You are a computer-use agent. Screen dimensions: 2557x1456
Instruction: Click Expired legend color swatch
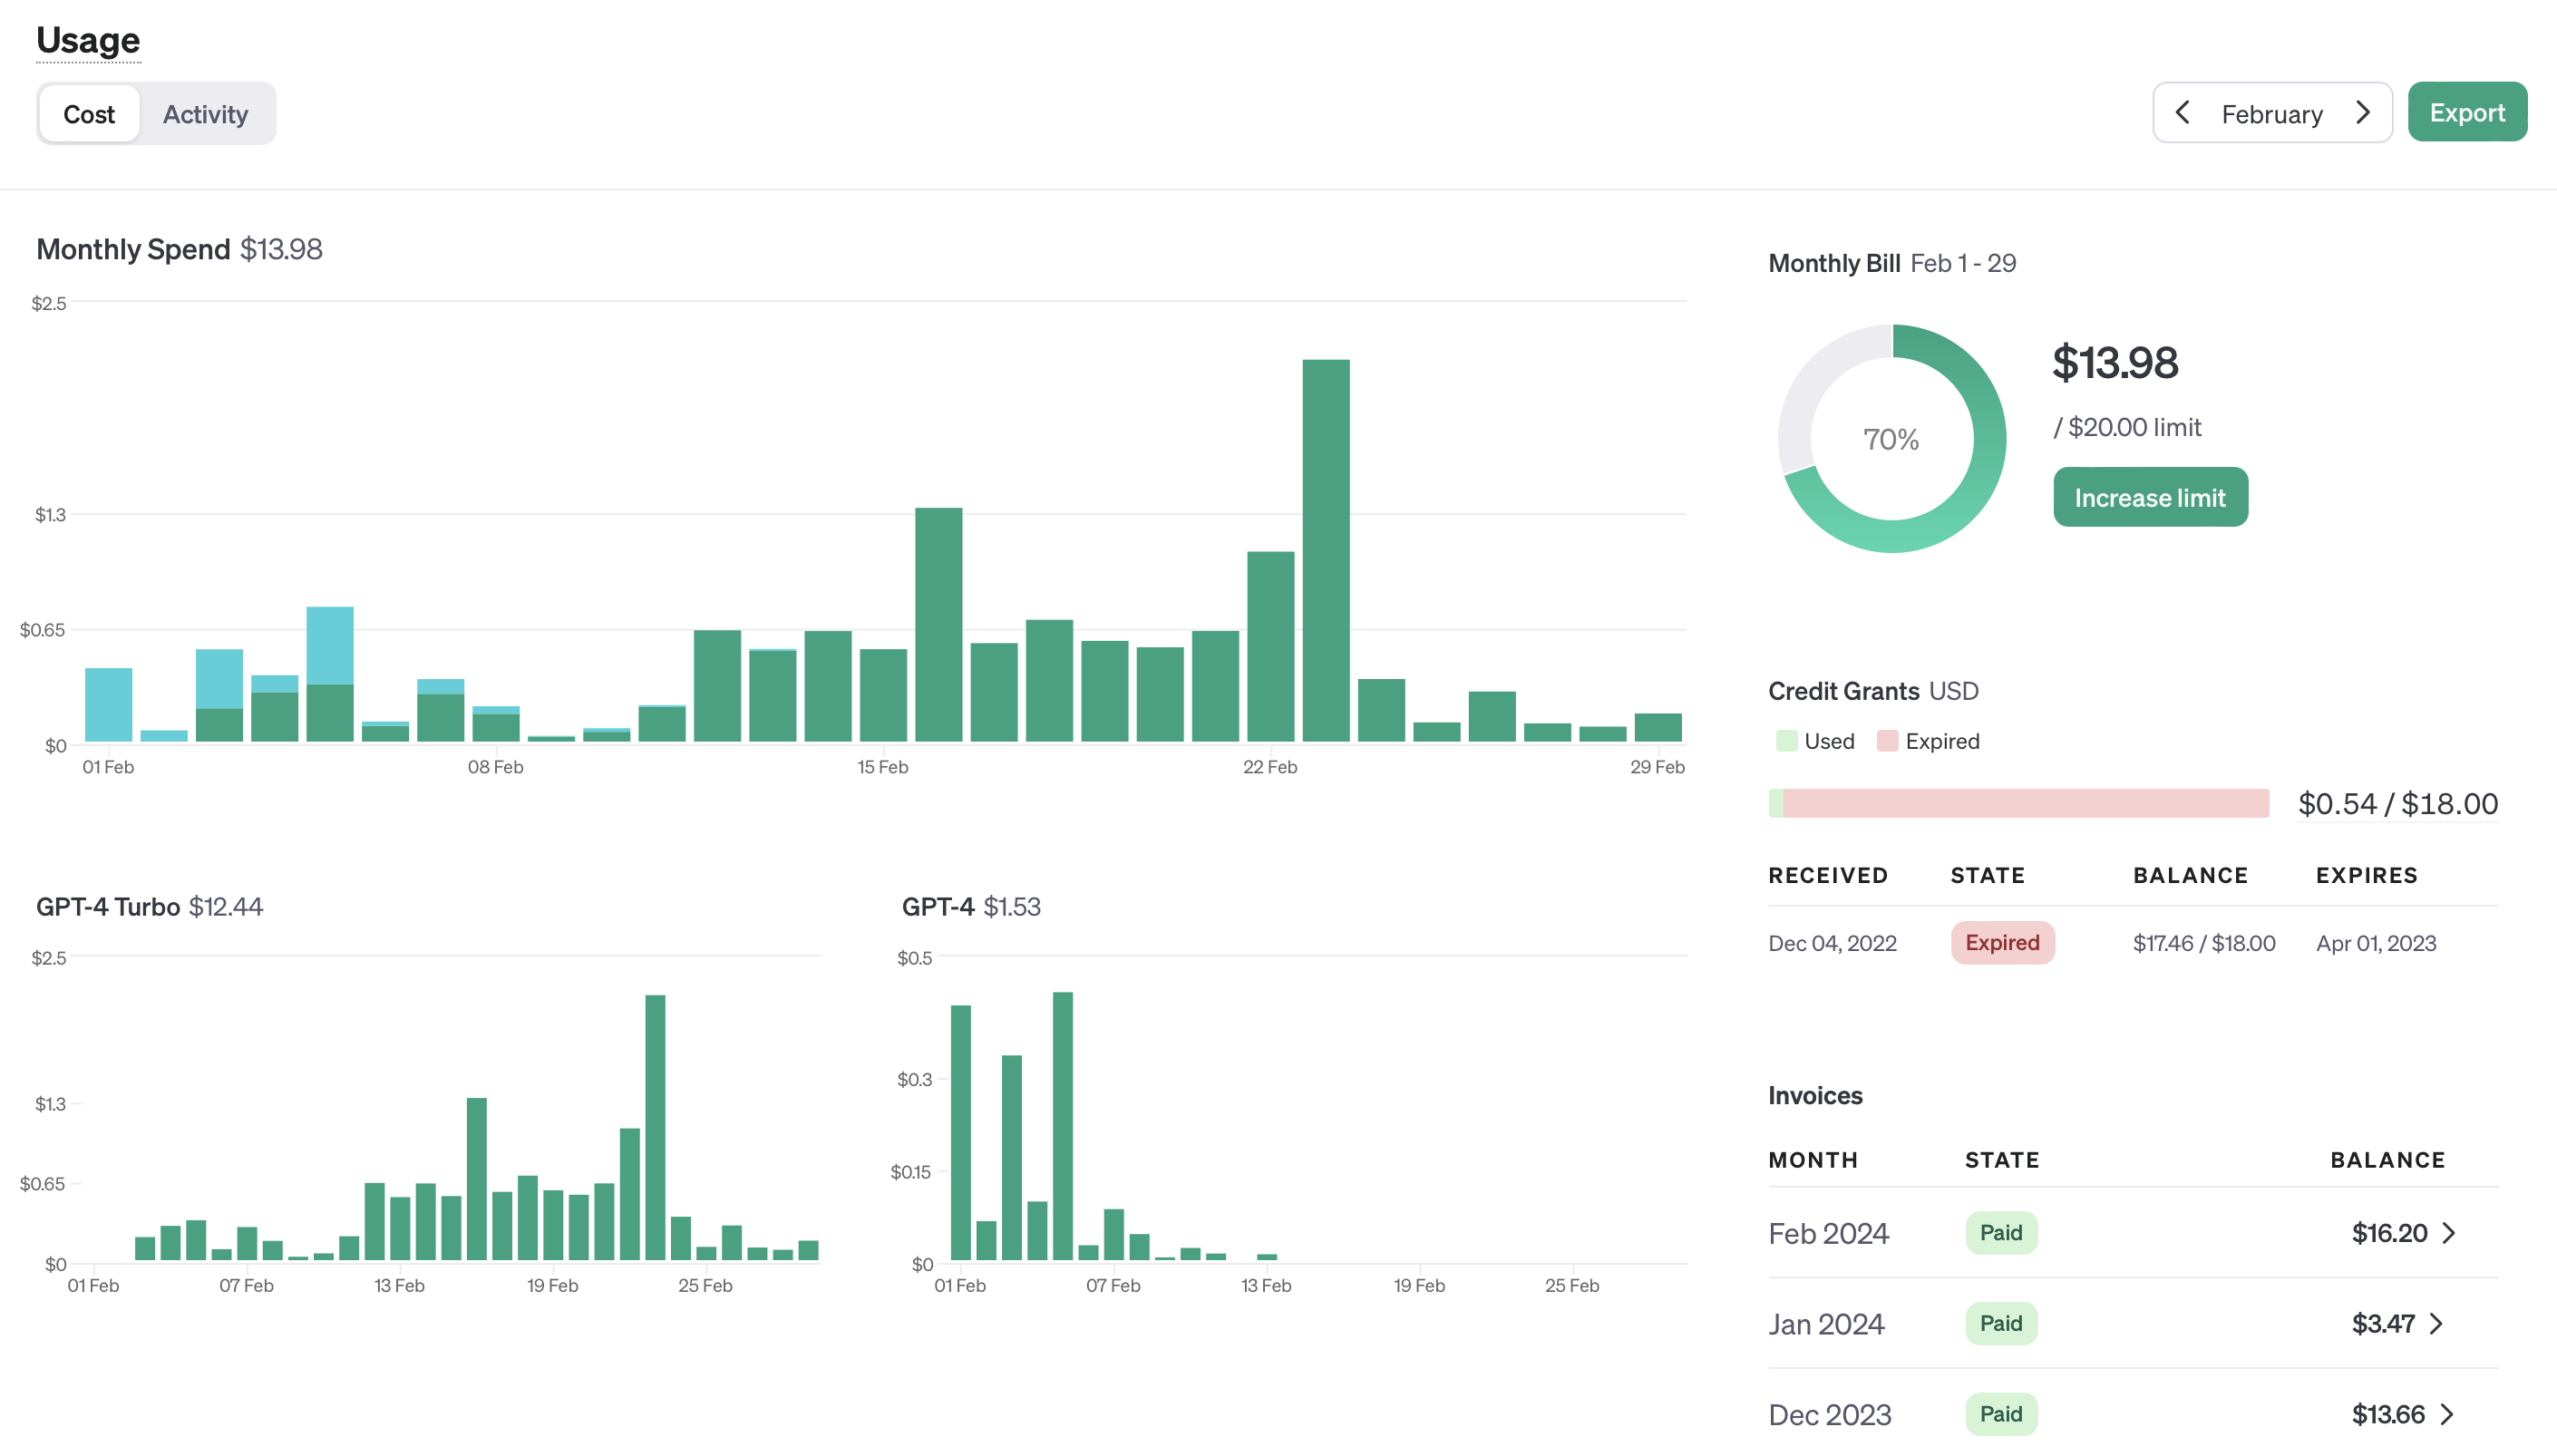tap(1887, 741)
